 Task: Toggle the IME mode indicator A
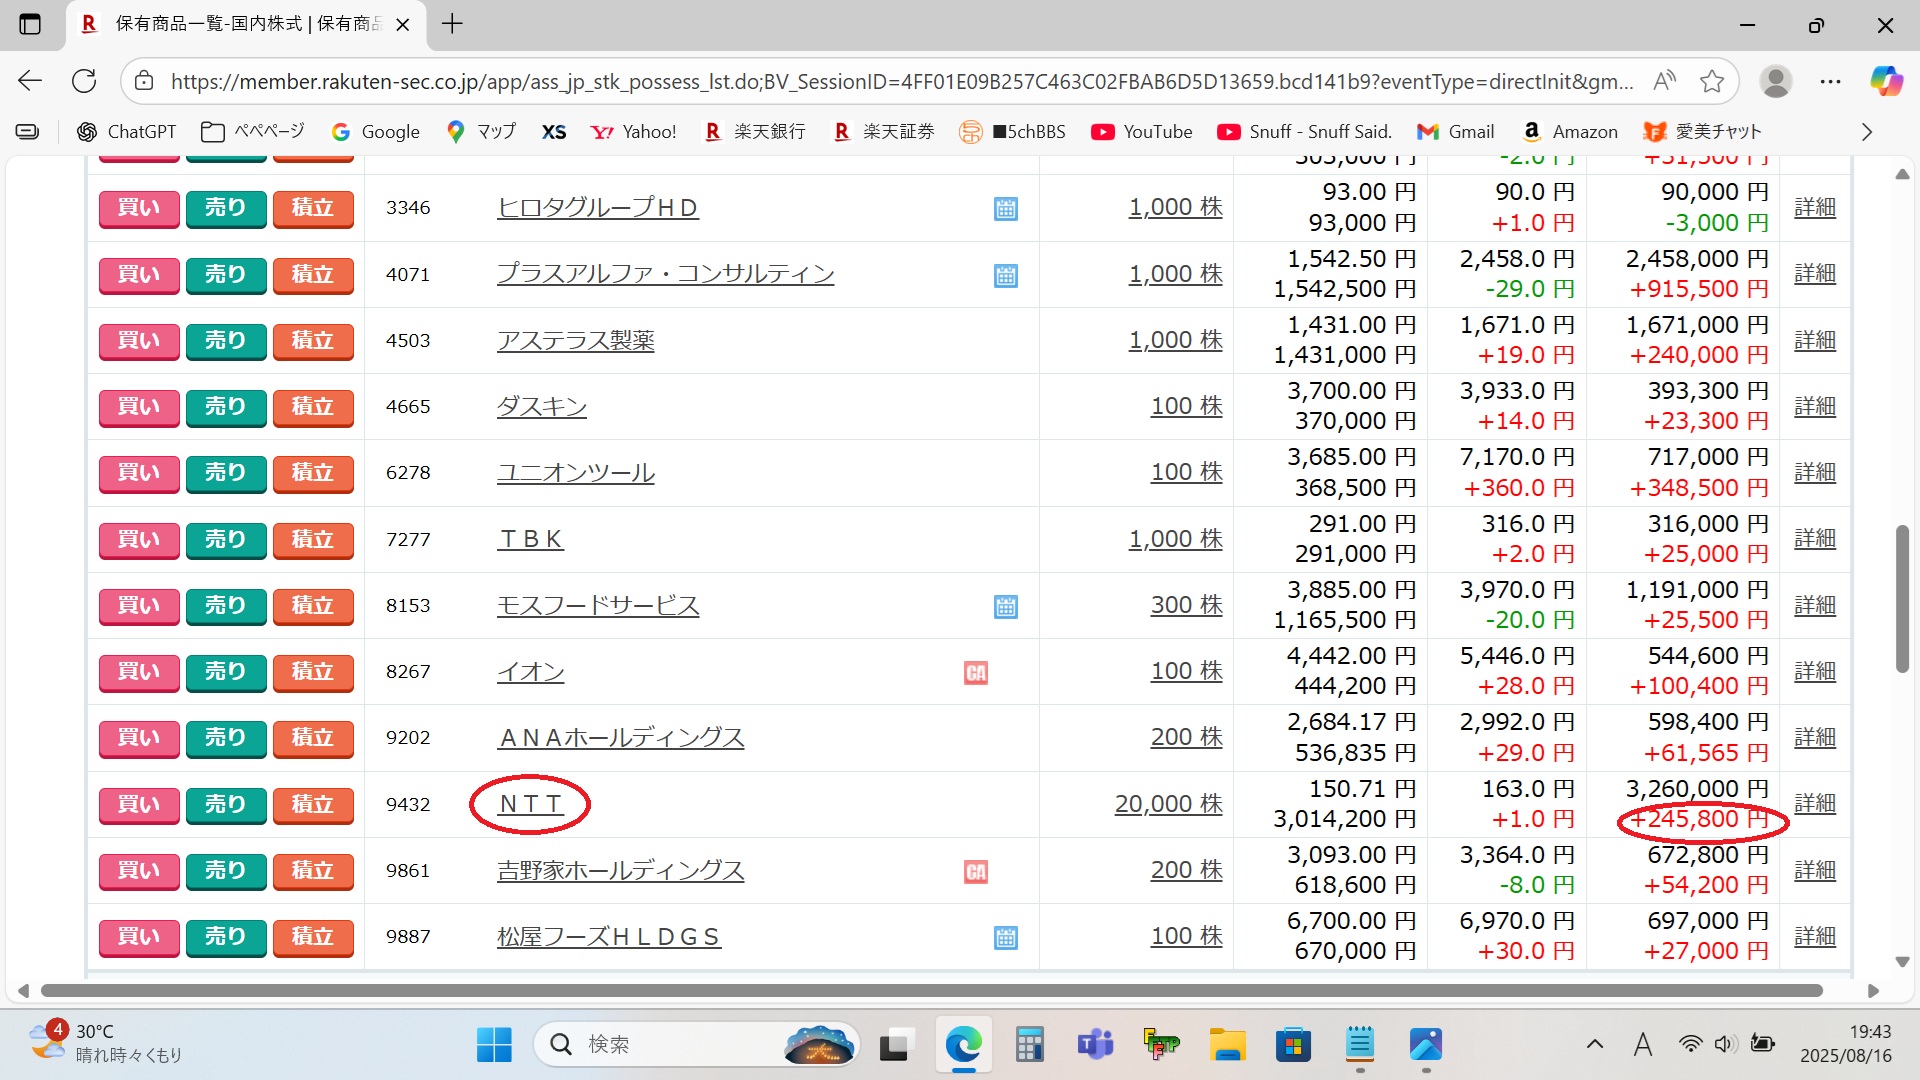tap(1642, 1045)
